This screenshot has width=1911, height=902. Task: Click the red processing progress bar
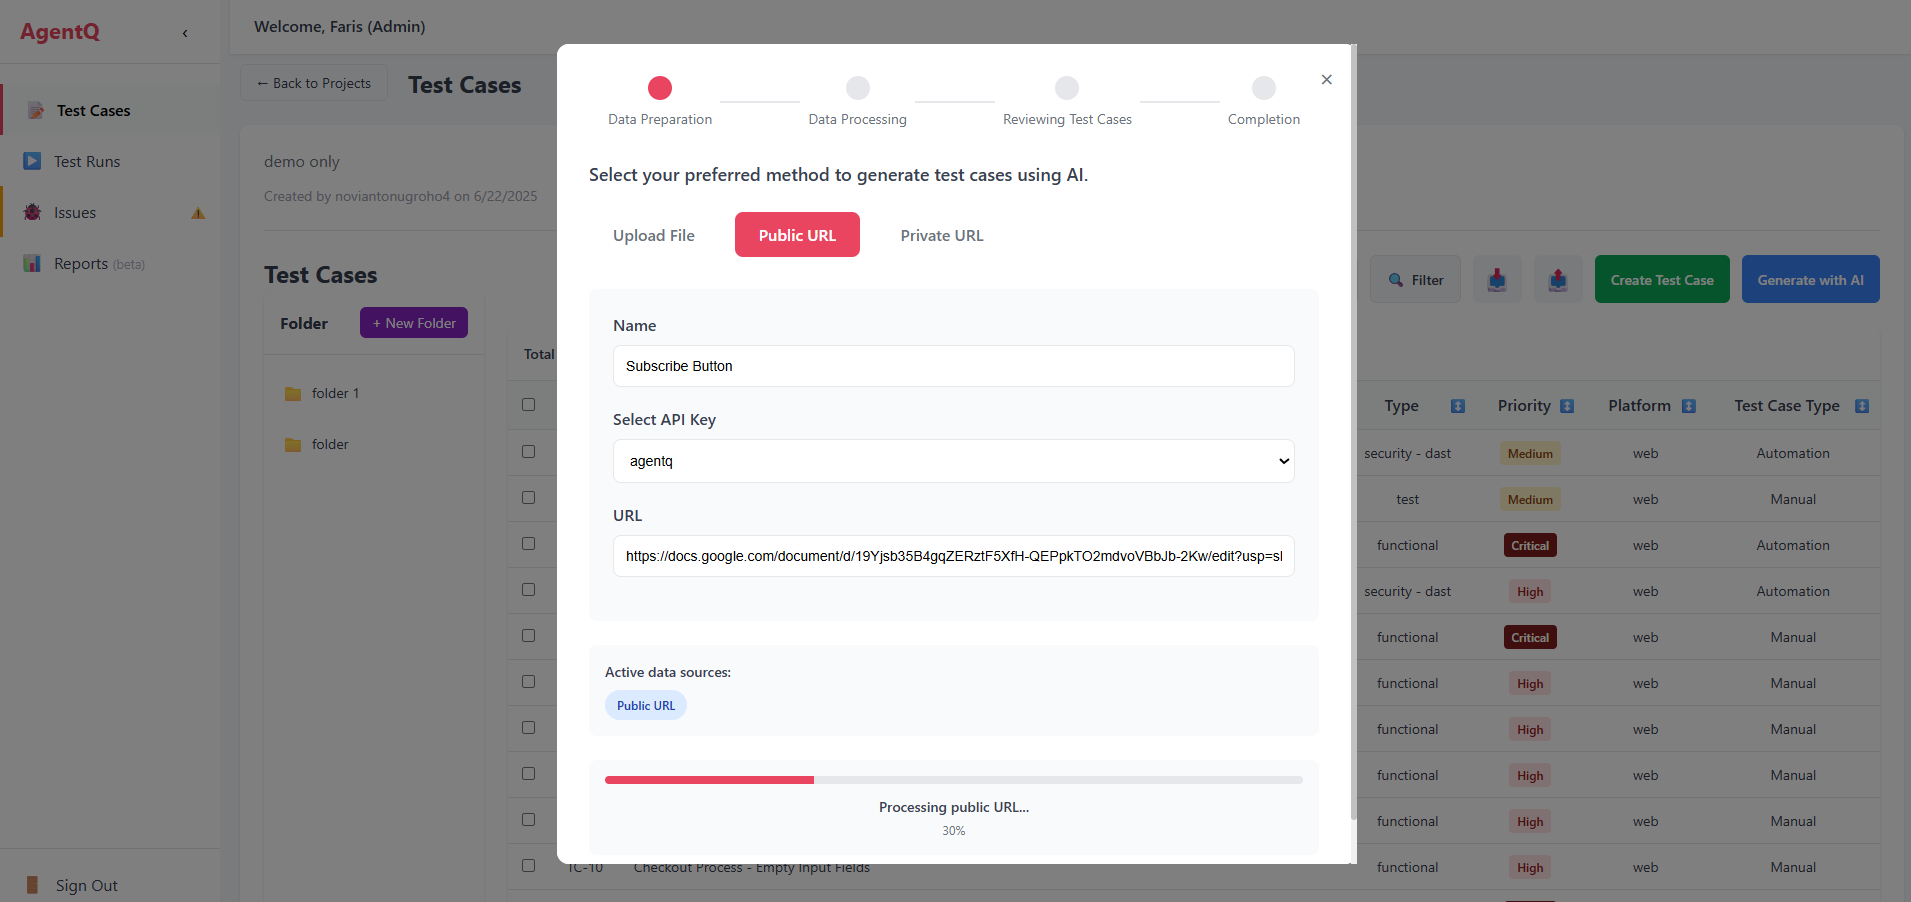(x=709, y=780)
